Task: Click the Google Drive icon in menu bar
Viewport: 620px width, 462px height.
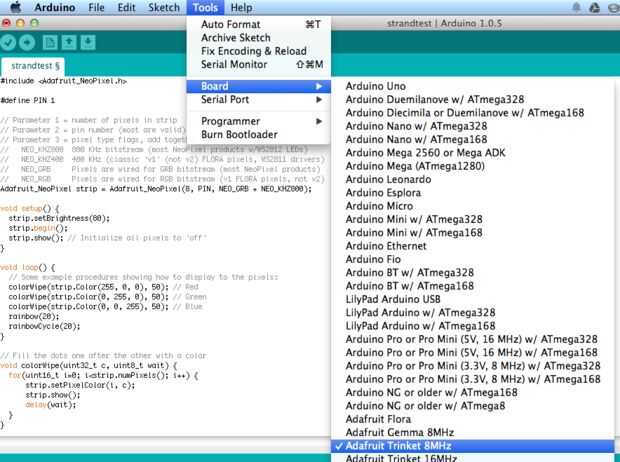Action: tap(594, 7)
